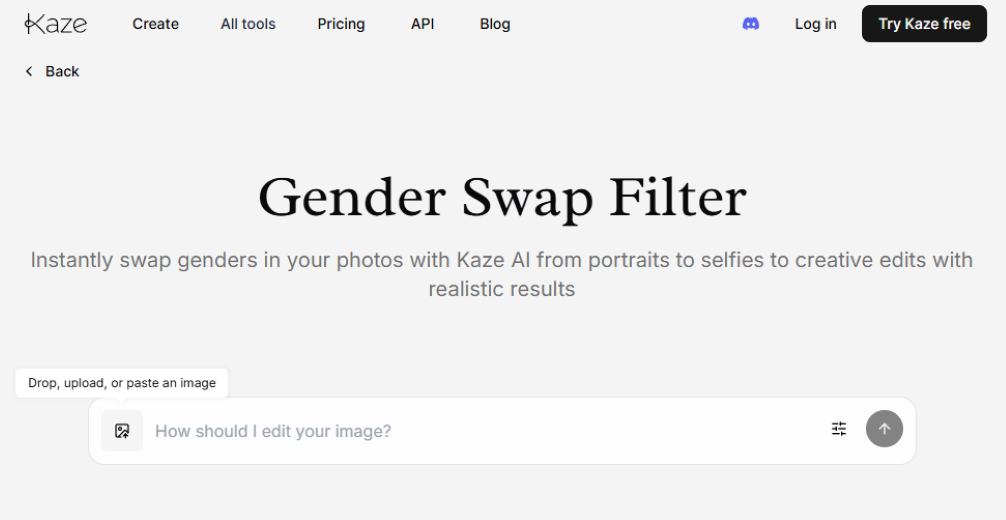Click the 'Drop, upload, or paste an image' tooltip

click(122, 383)
